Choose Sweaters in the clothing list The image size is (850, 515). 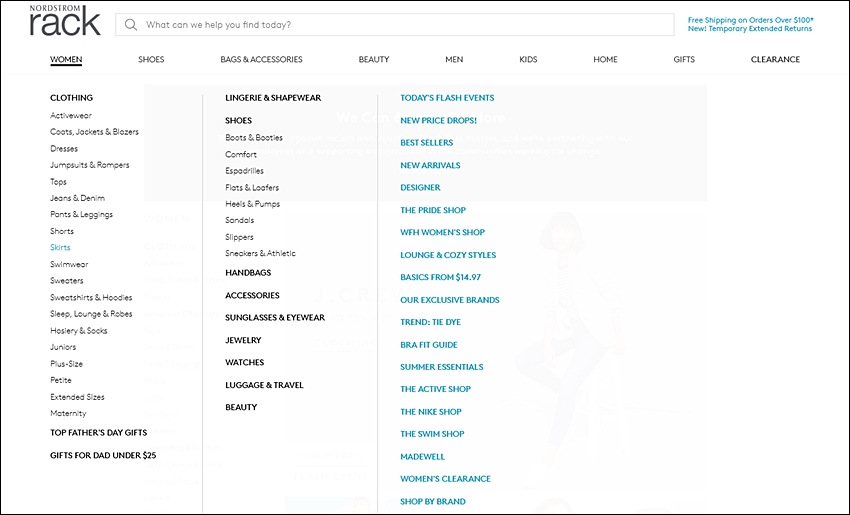(x=67, y=281)
